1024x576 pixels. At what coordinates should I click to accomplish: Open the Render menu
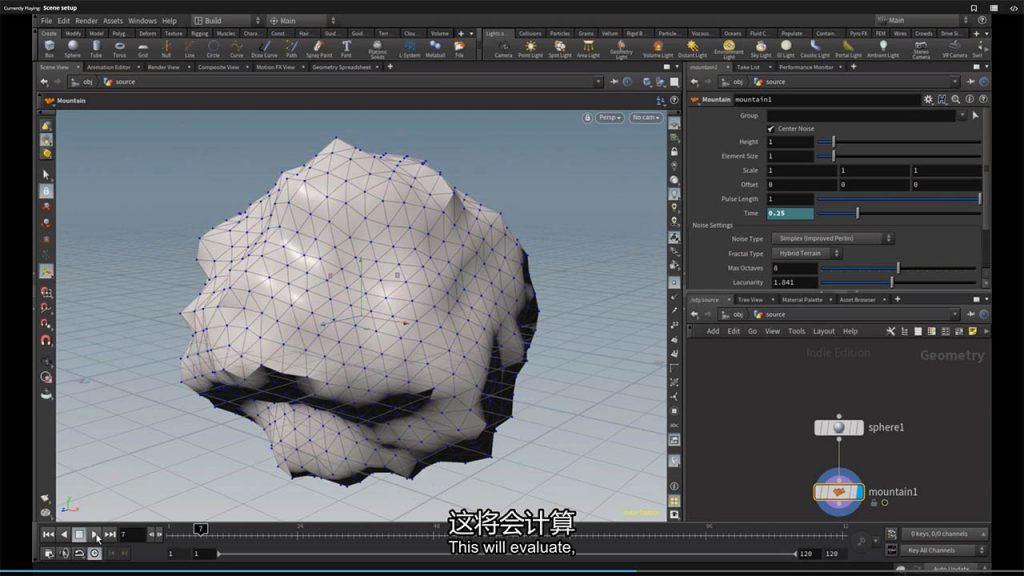click(x=86, y=21)
